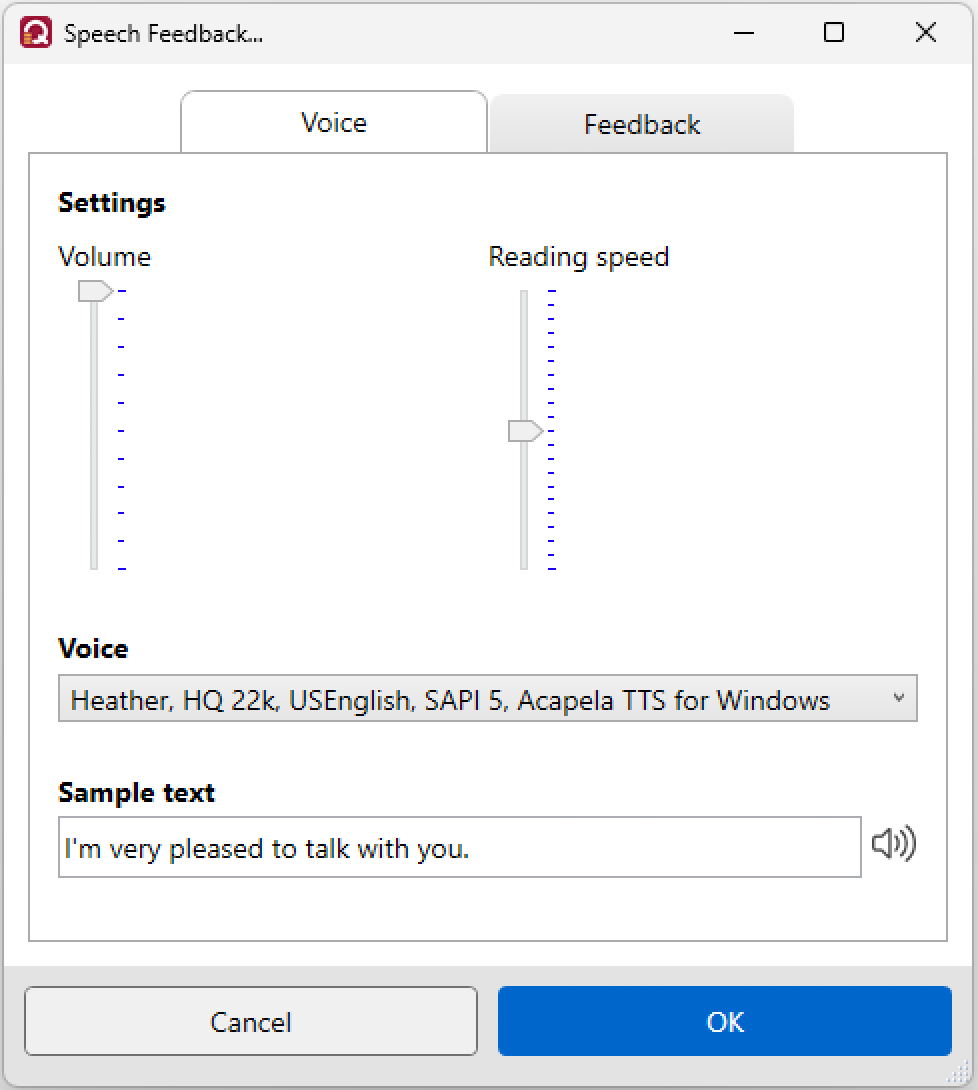Close the Speech Feedback dialog

(x=925, y=33)
